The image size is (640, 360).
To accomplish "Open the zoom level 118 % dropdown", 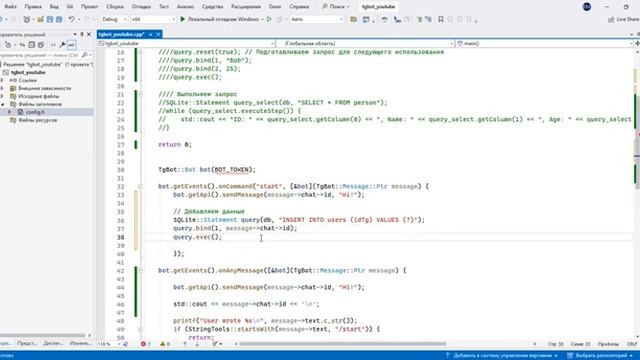I will (109, 344).
